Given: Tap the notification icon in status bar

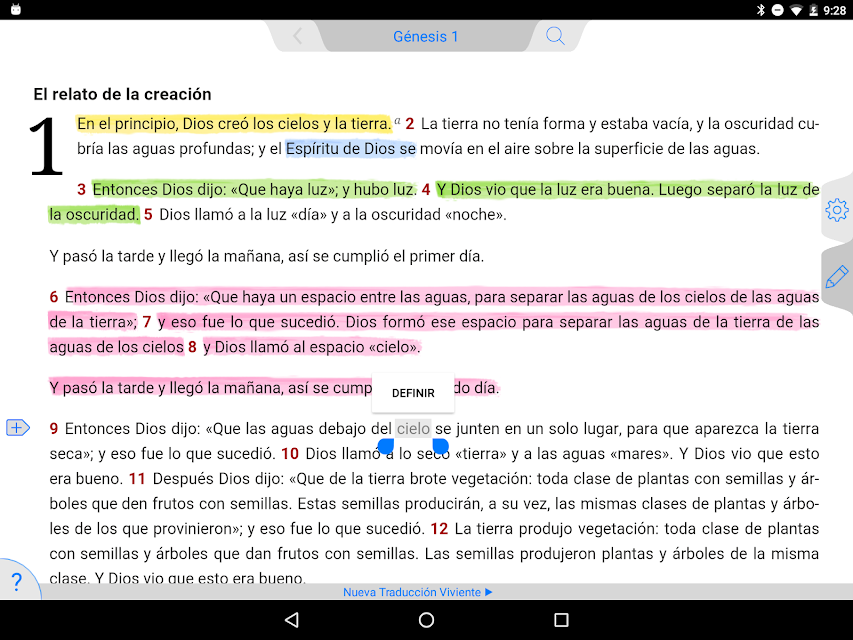Looking at the screenshot, I should [16, 9].
